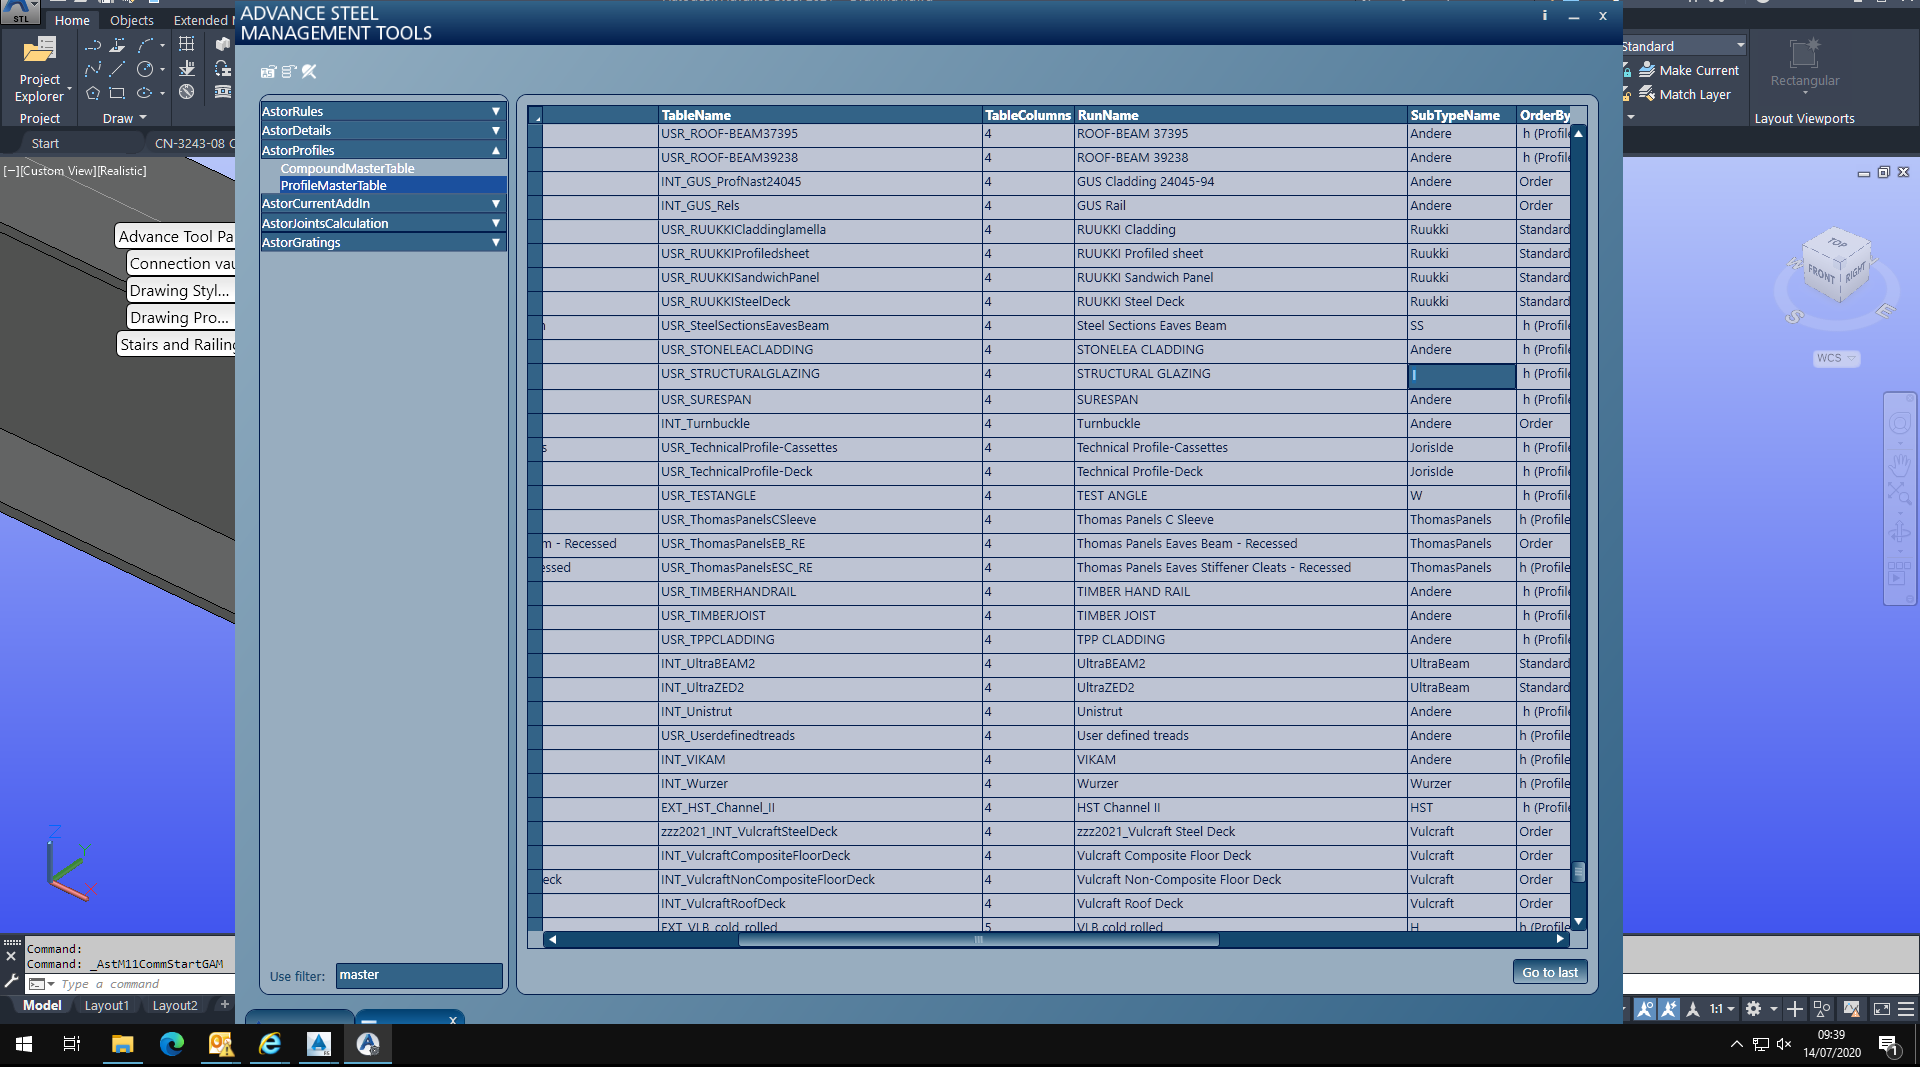This screenshot has height=1067, width=1920.
Task: Select the Line drawing tool
Action: (116, 69)
